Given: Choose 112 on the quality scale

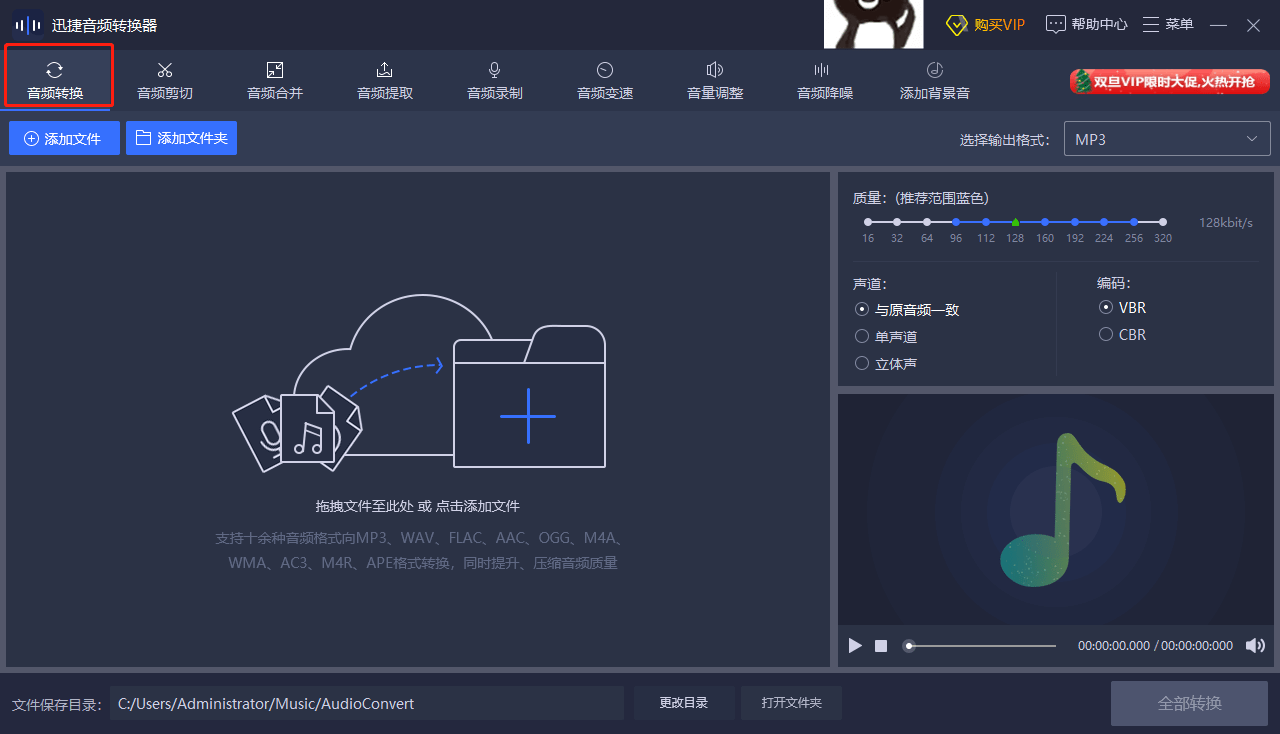Looking at the screenshot, I should click(986, 222).
